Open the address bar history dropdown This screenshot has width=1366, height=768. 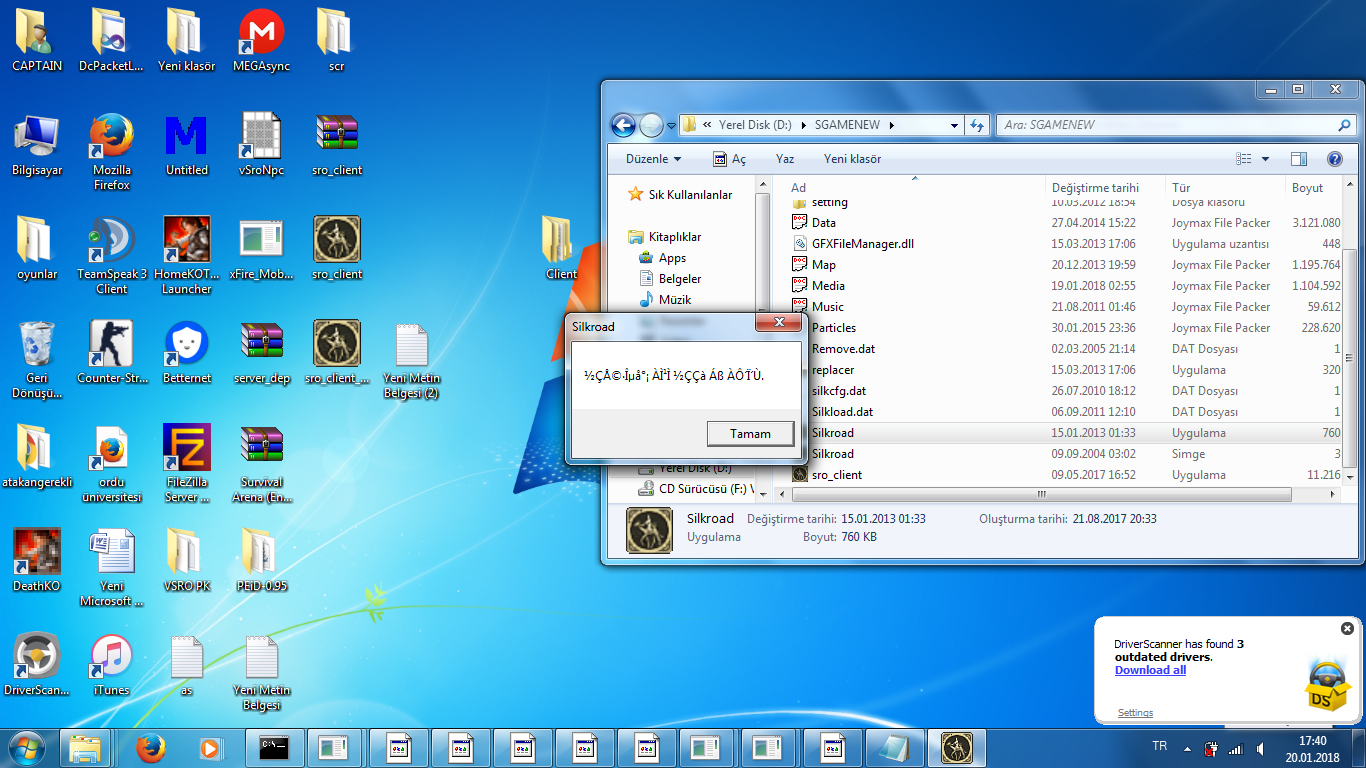[x=954, y=125]
